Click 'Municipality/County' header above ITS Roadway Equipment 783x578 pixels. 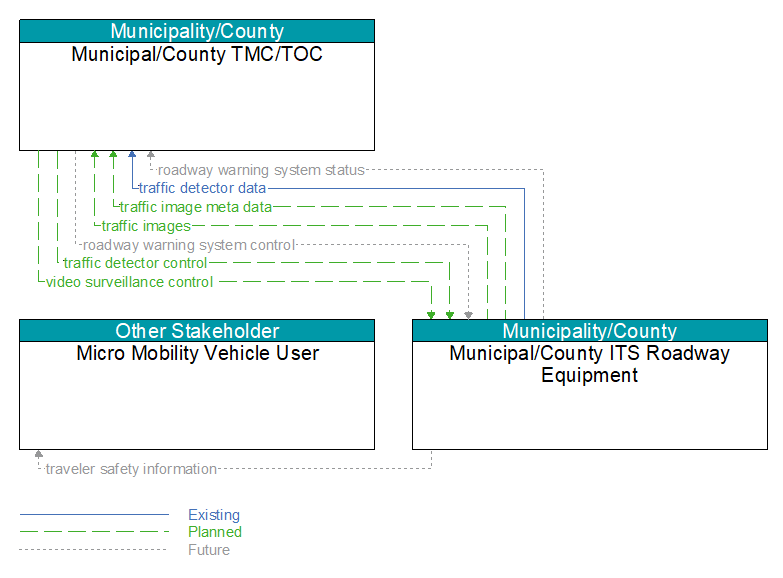(x=590, y=331)
